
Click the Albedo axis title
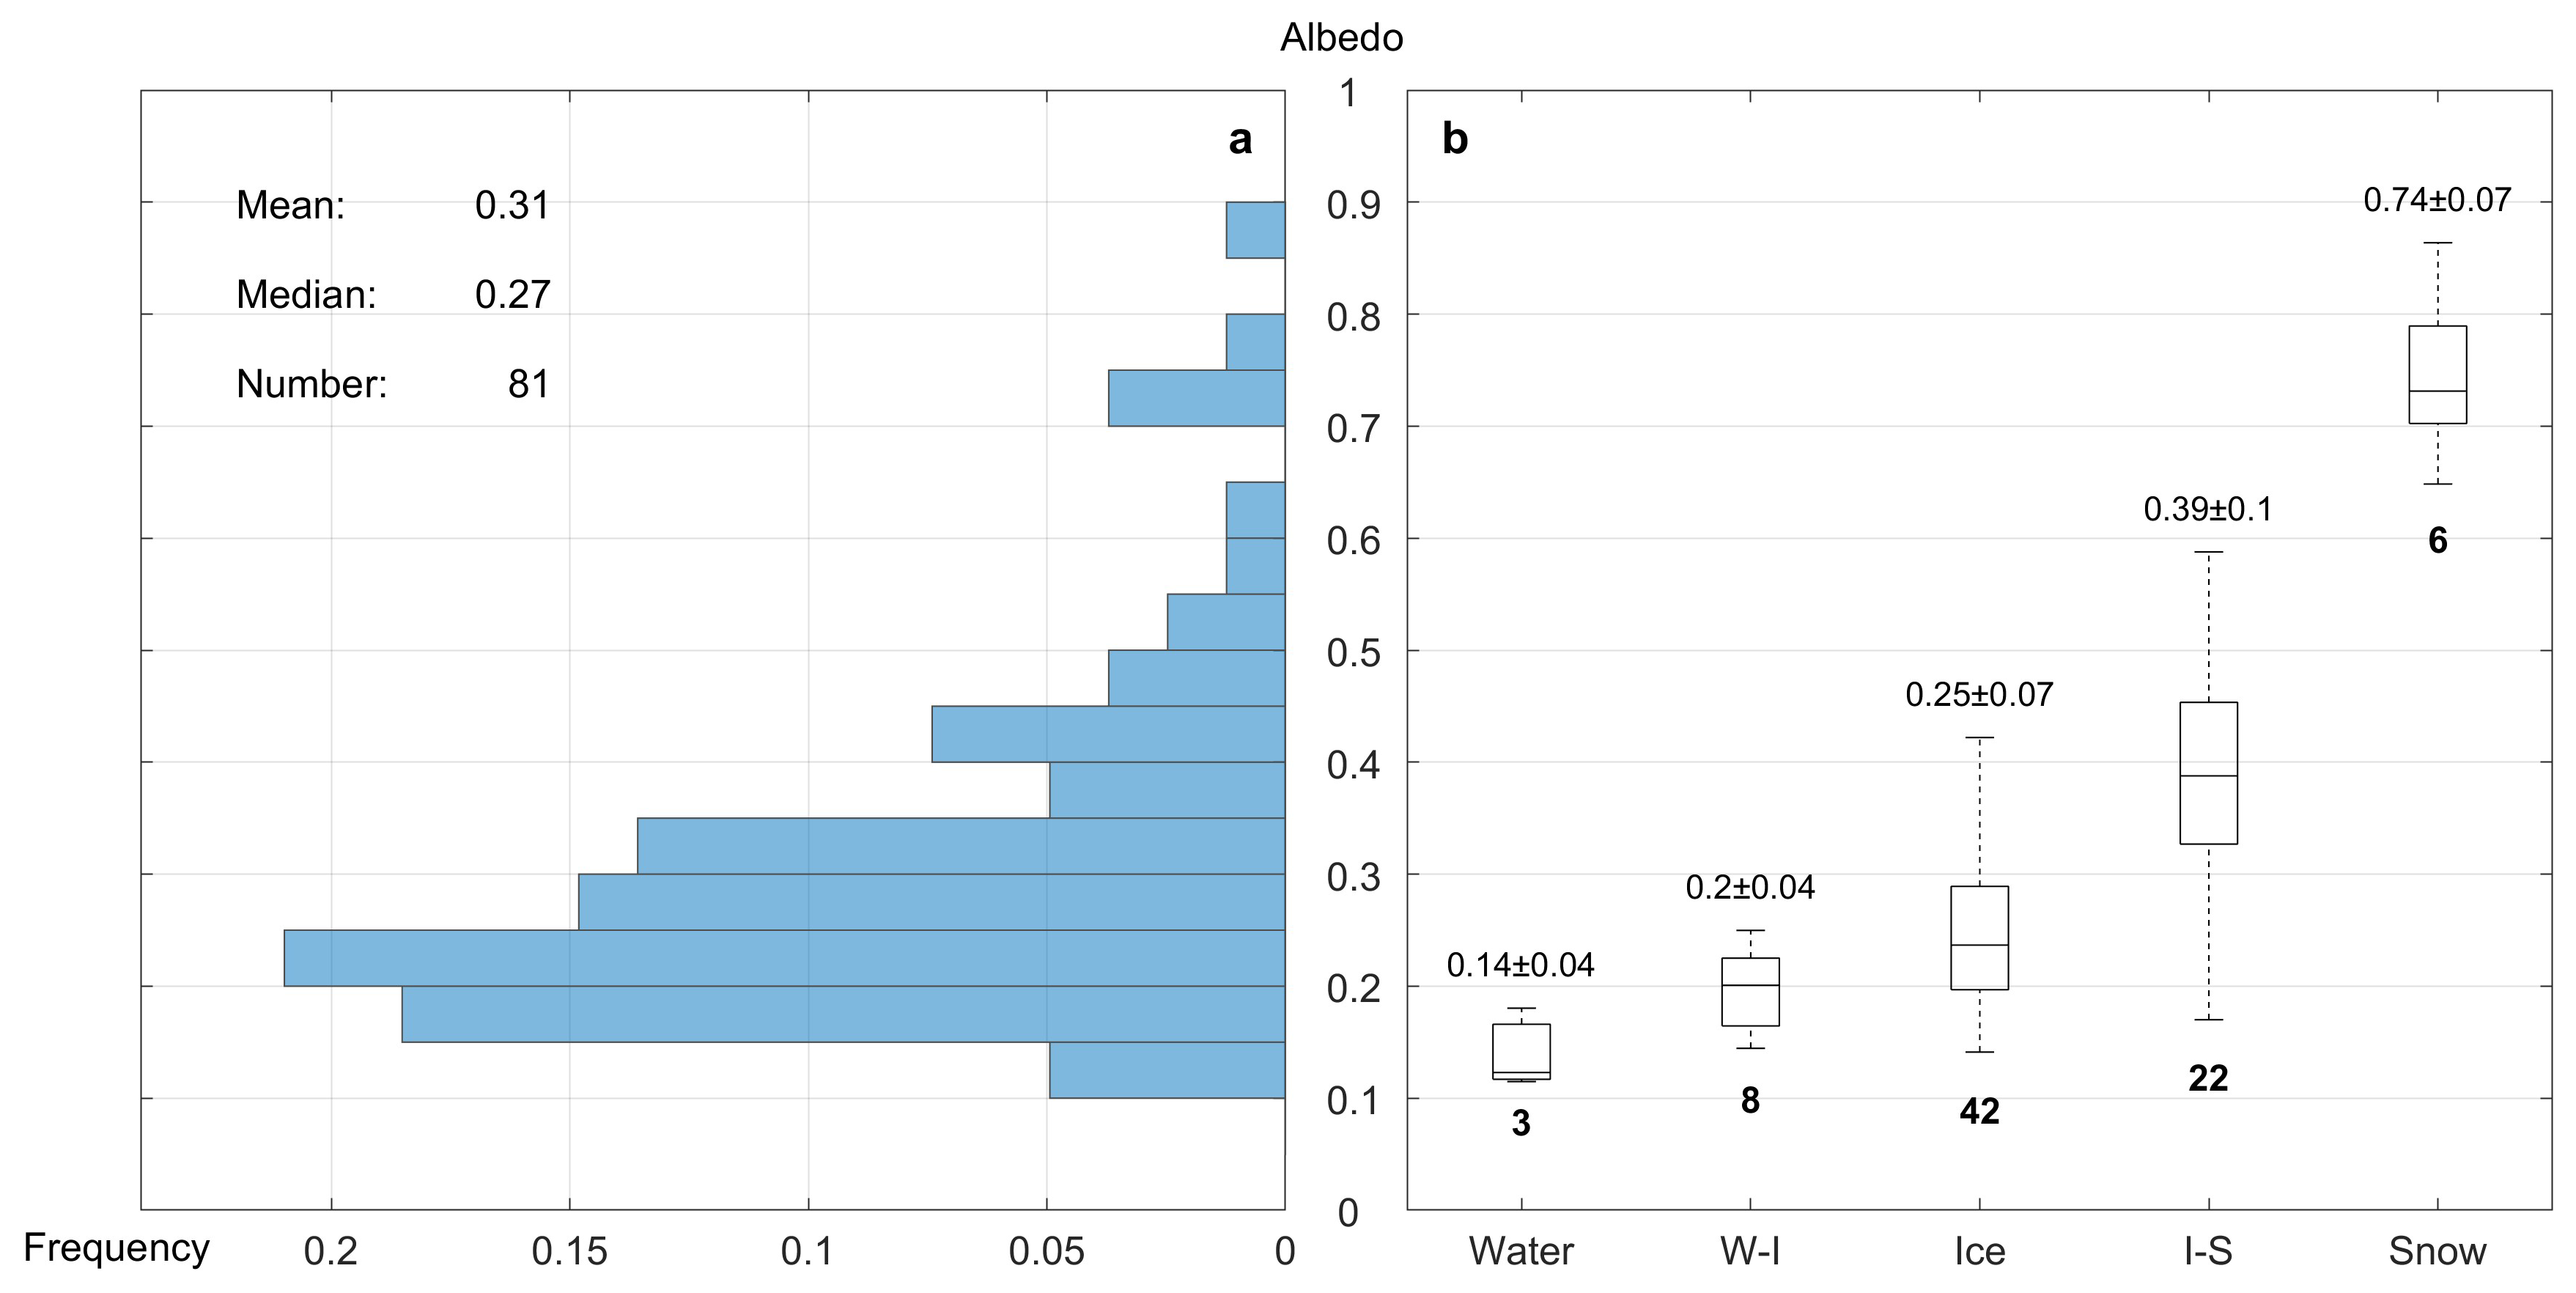(1341, 38)
